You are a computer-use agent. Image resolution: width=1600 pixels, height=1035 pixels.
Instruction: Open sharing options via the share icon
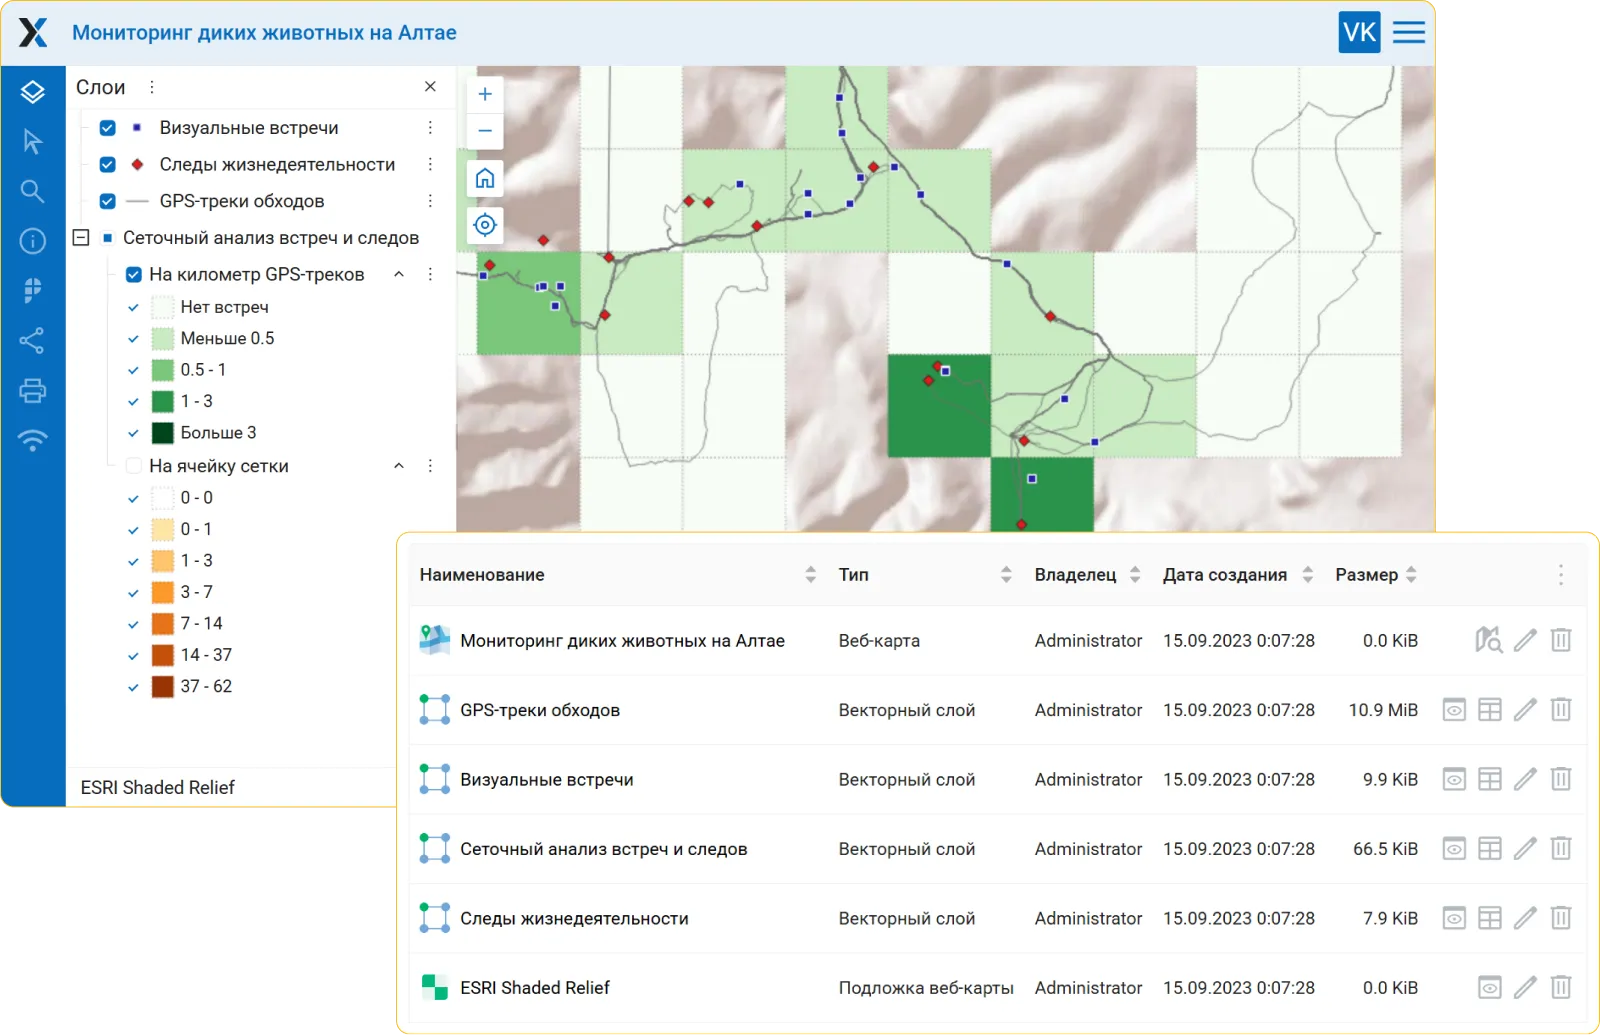tap(32, 341)
